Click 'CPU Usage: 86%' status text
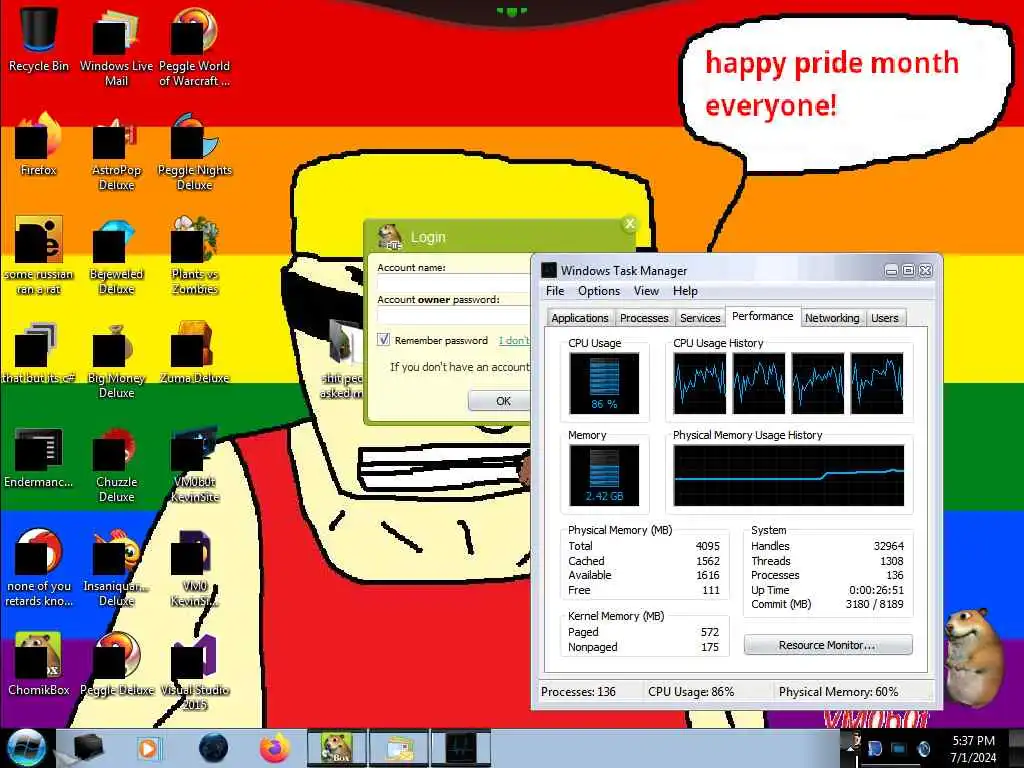Screen dimensions: 1024x768 pyautogui.click(x=691, y=692)
